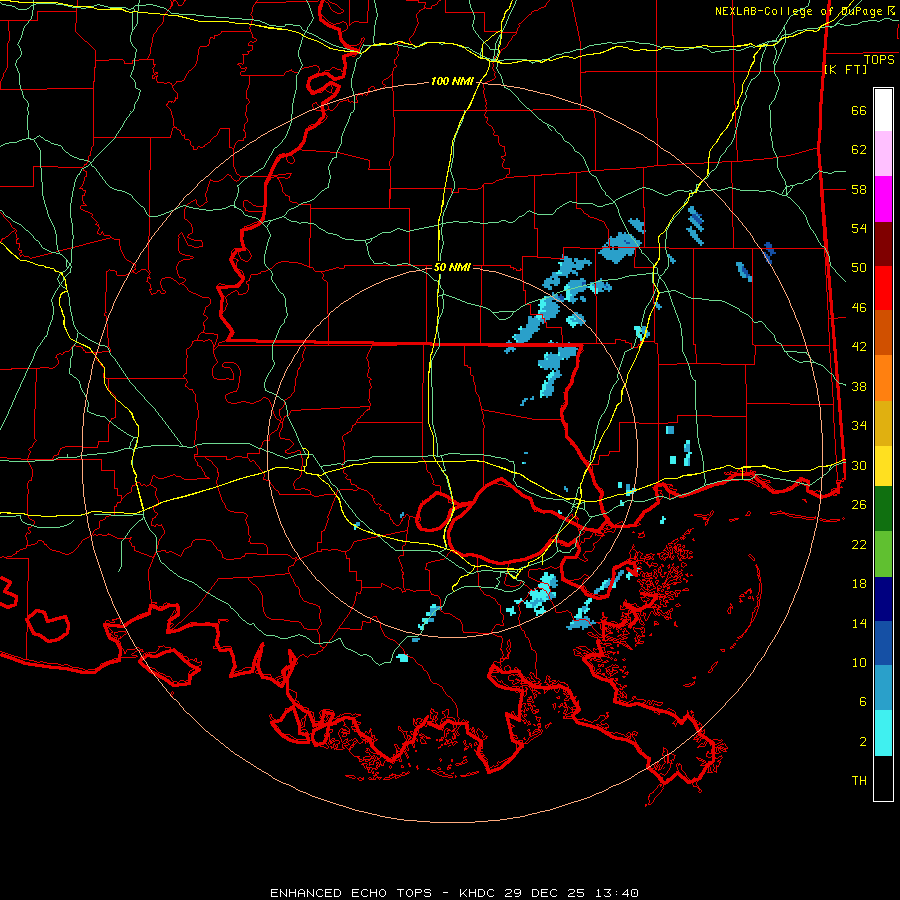Click the yellow 34 kft legend swatch
The image size is (900, 900).
pyautogui.click(x=883, y=466)
